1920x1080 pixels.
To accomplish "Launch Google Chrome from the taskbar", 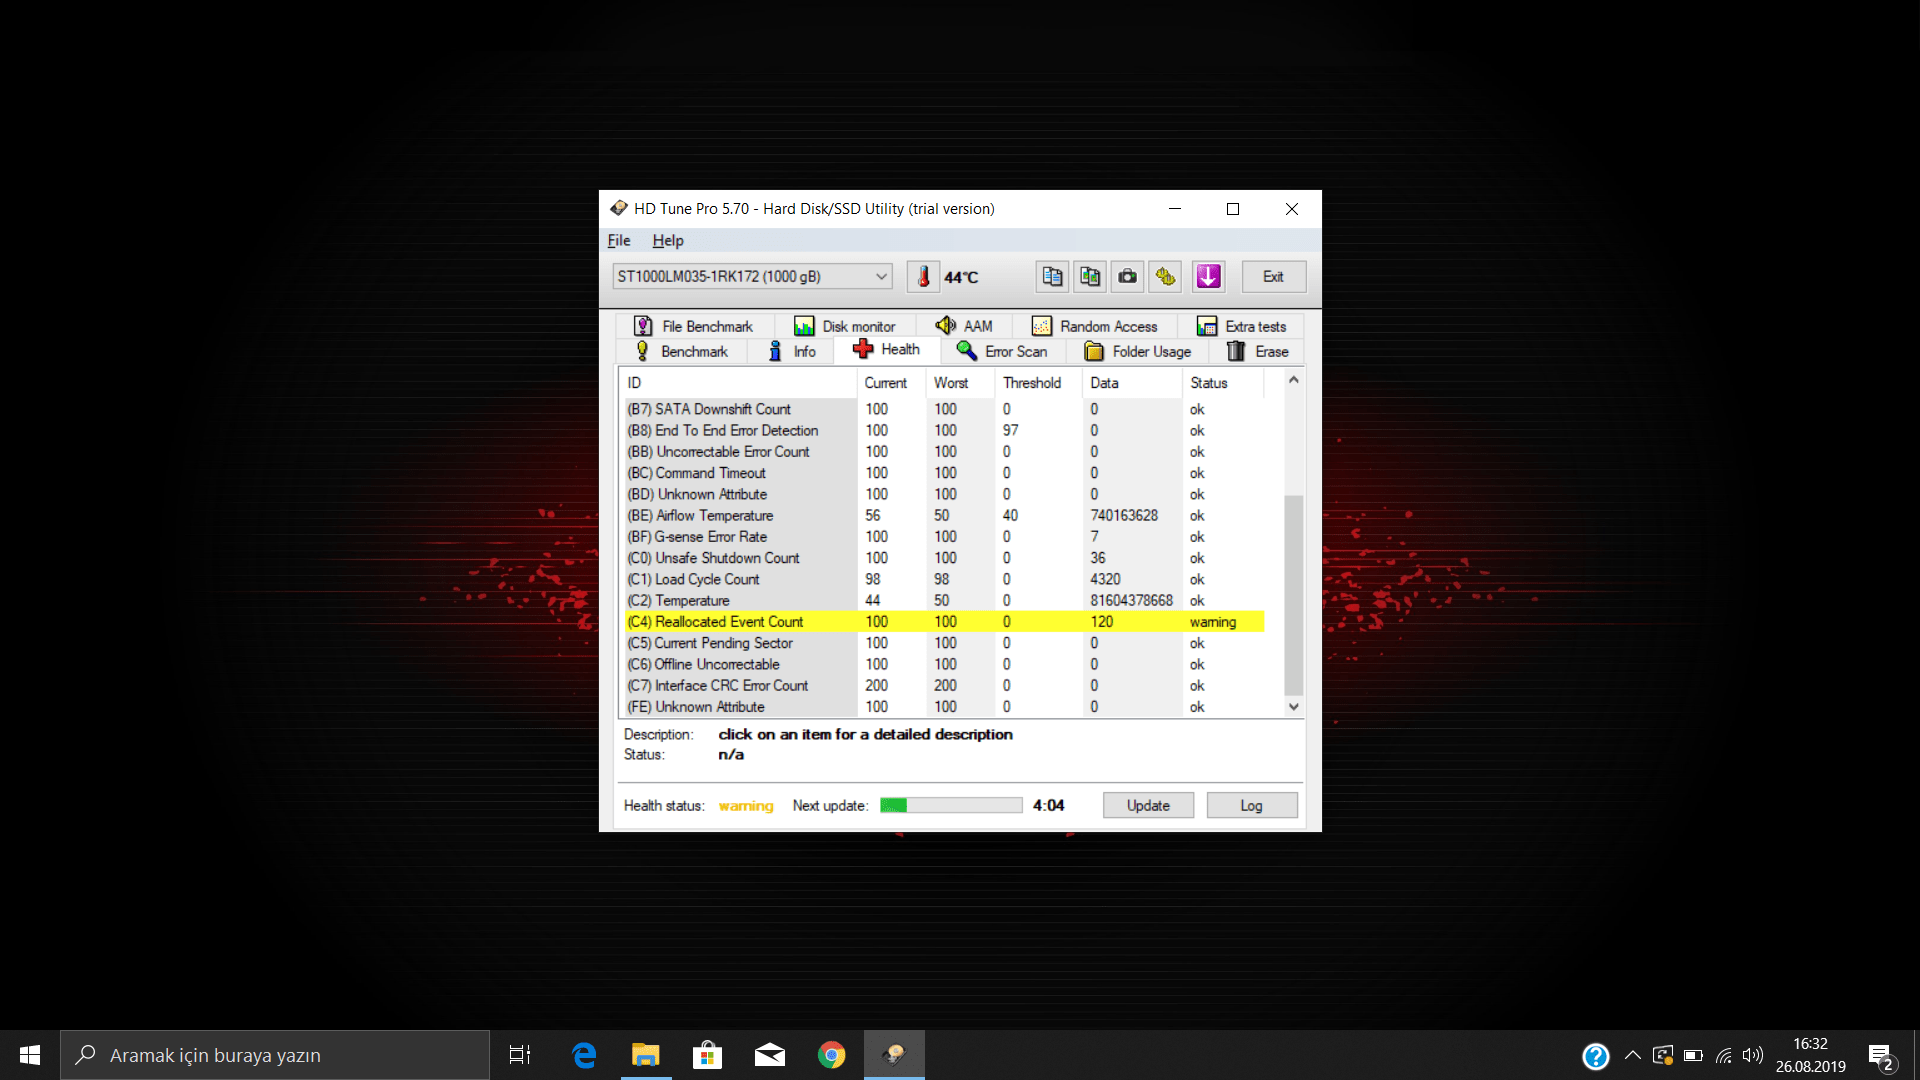I will pos(831,1054).
